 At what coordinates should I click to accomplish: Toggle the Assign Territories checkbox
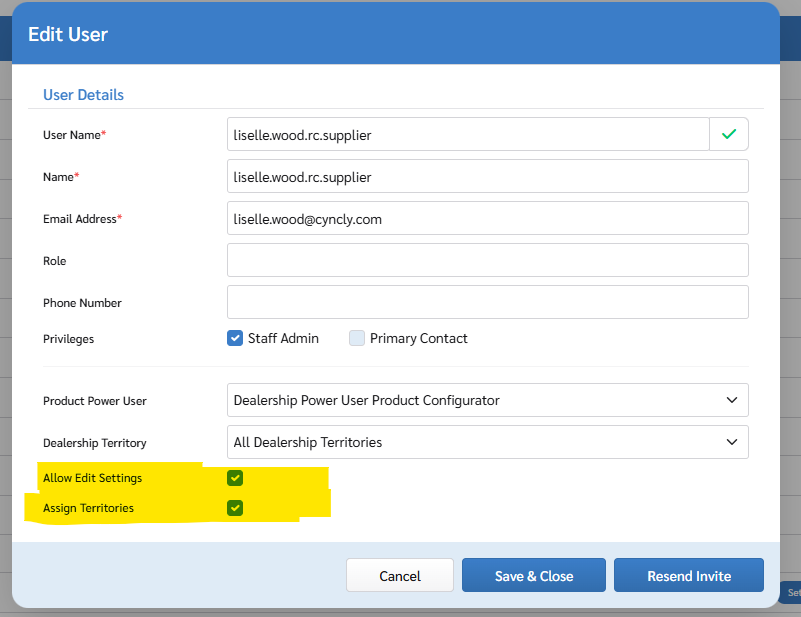click(235, 508)
